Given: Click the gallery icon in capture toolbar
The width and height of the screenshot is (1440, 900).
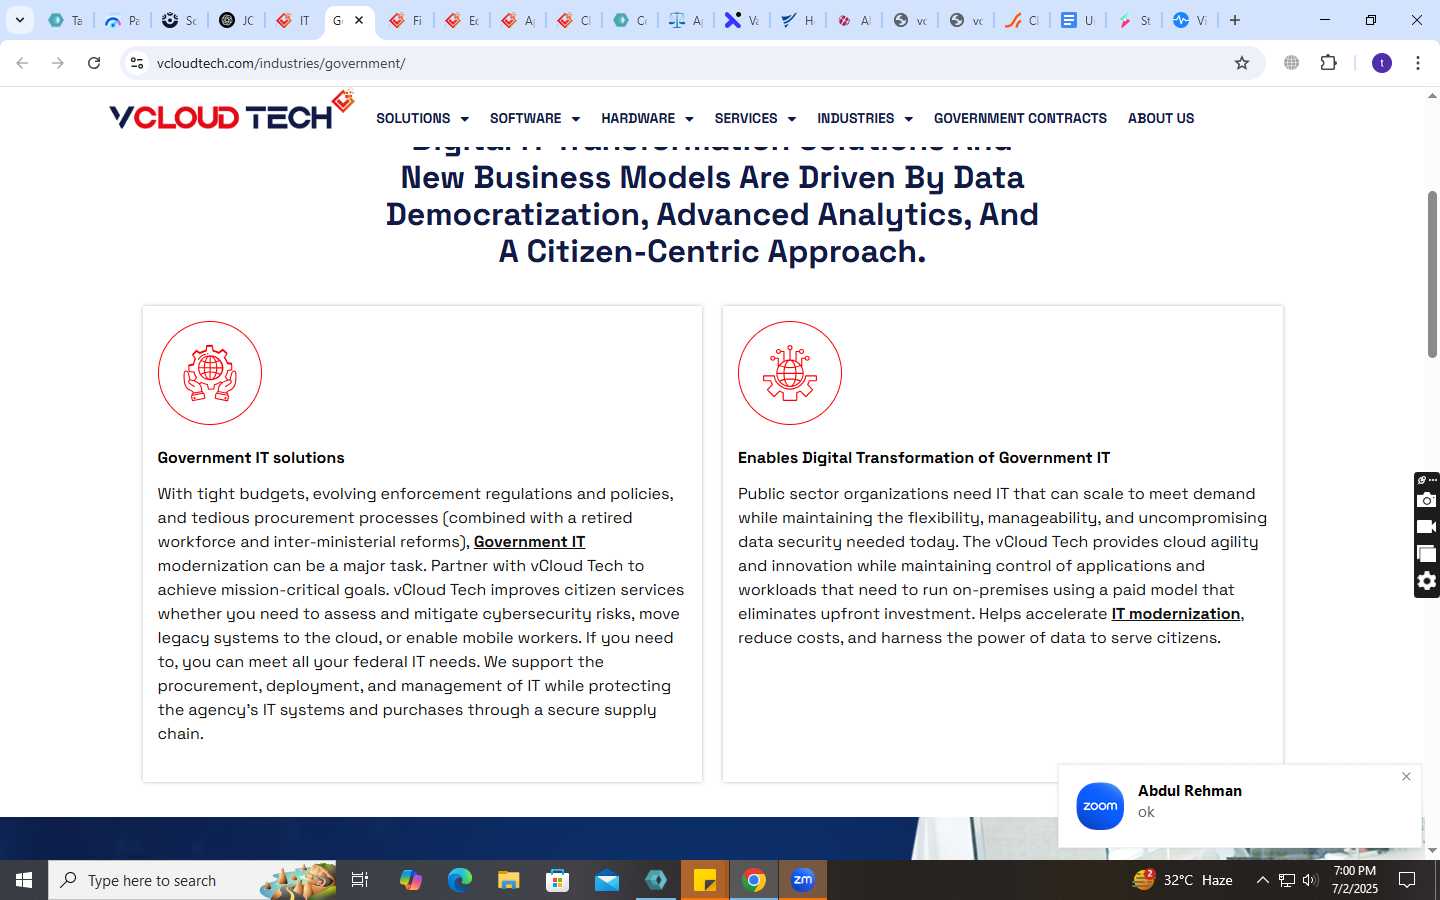Looking at the screenshot, I should coord(1427,554).
